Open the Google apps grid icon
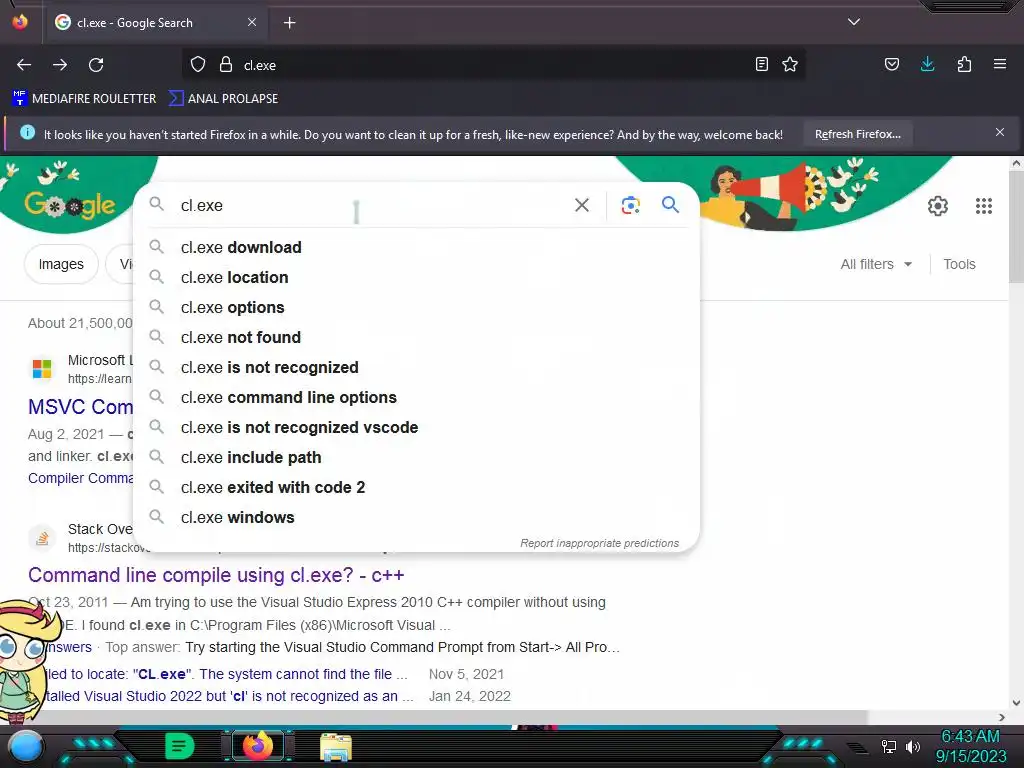Viewport: 1024px width, 768px height. point(984,206)
